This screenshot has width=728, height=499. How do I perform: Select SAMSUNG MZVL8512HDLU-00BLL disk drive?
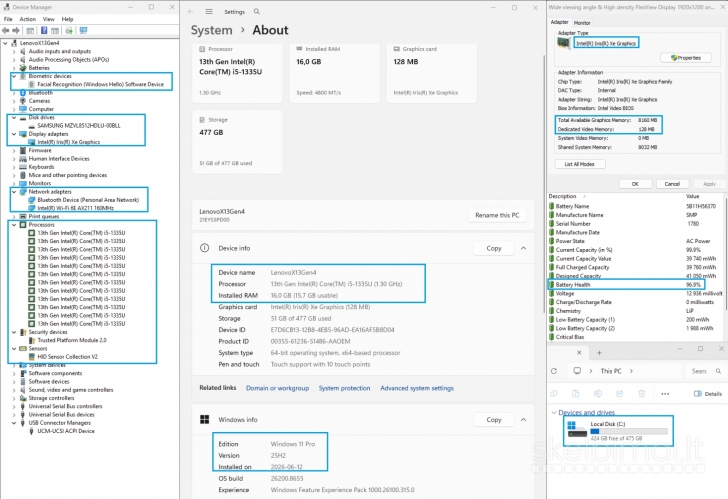tap(78, 126)
